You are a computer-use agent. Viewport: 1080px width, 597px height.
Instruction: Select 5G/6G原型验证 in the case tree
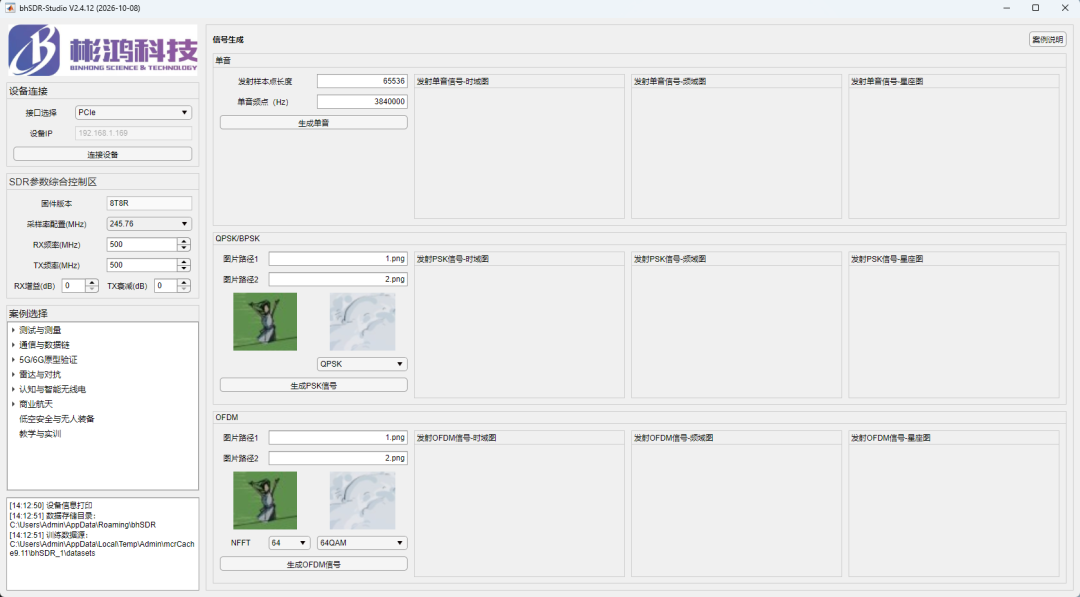(48, 359)
